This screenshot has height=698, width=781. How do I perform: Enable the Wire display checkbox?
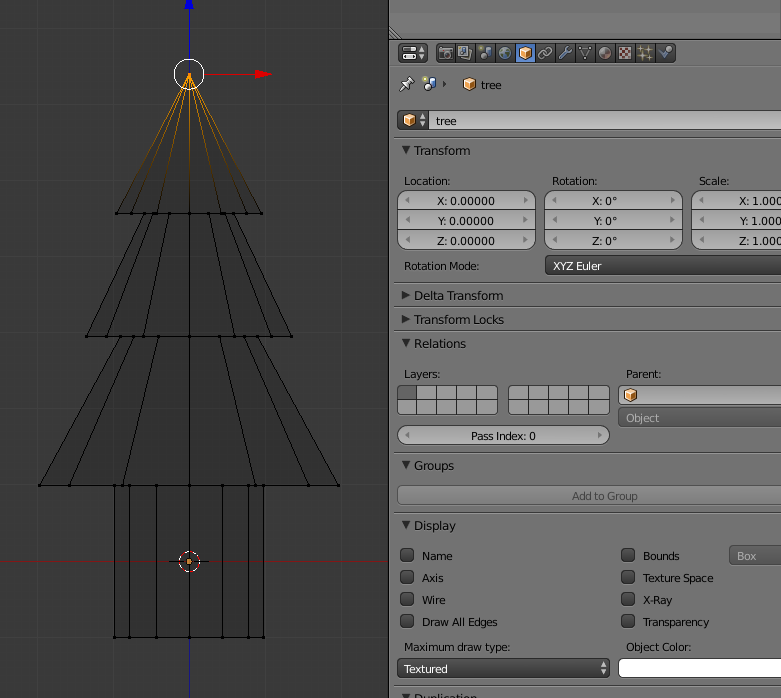pyautogui.click(x=407, y=599)
